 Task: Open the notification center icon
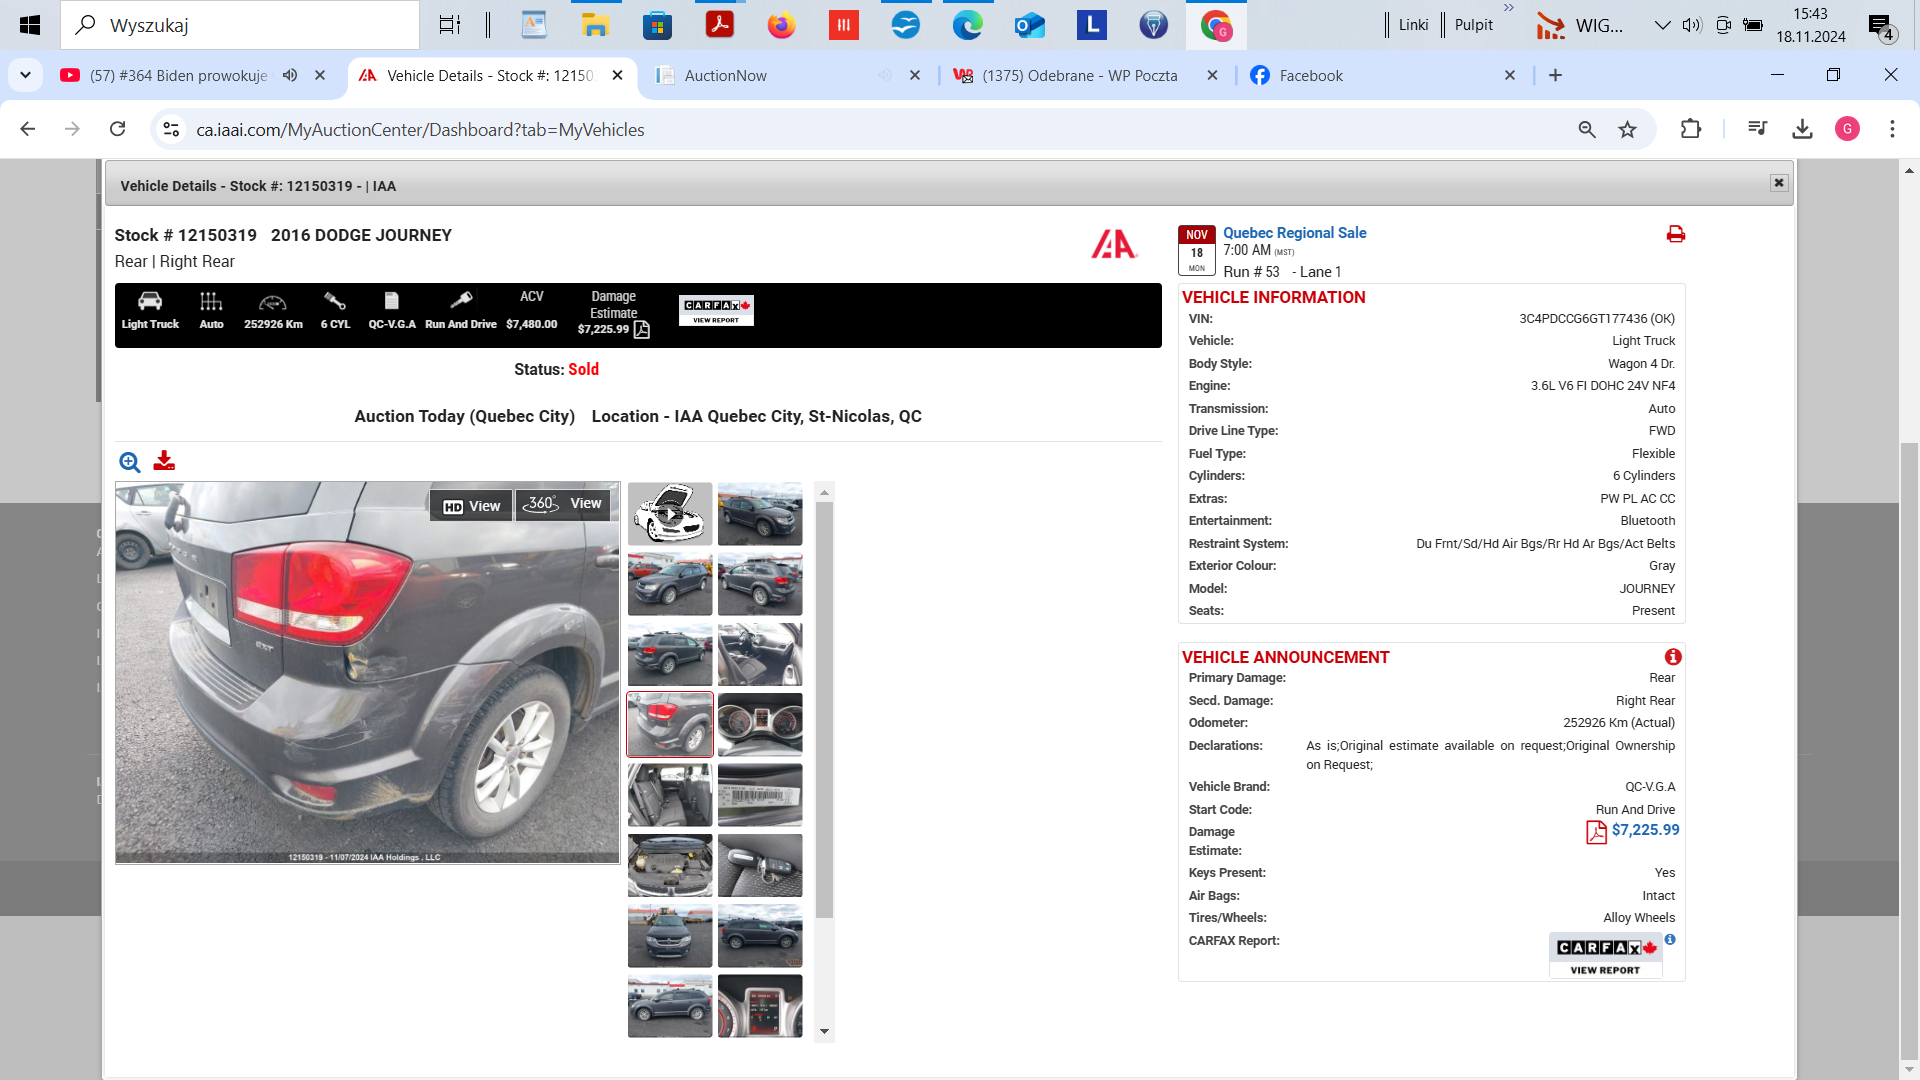(1882, 26)
